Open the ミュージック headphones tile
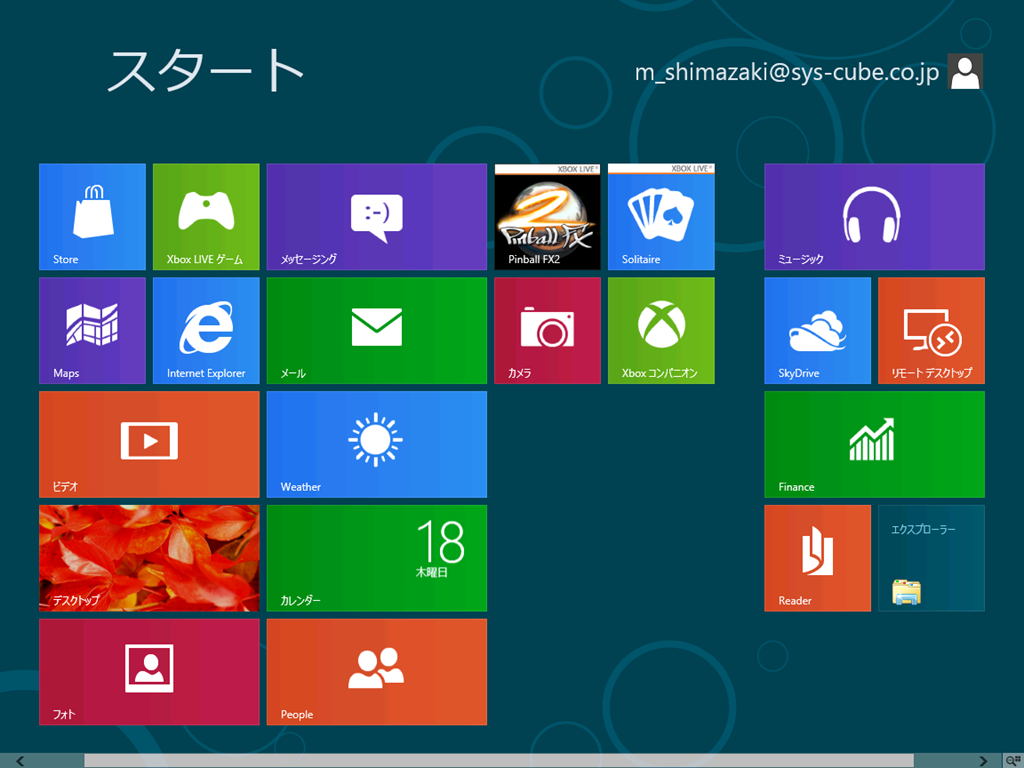Viewport: 1024px width, 768px height. click(874, 217)
